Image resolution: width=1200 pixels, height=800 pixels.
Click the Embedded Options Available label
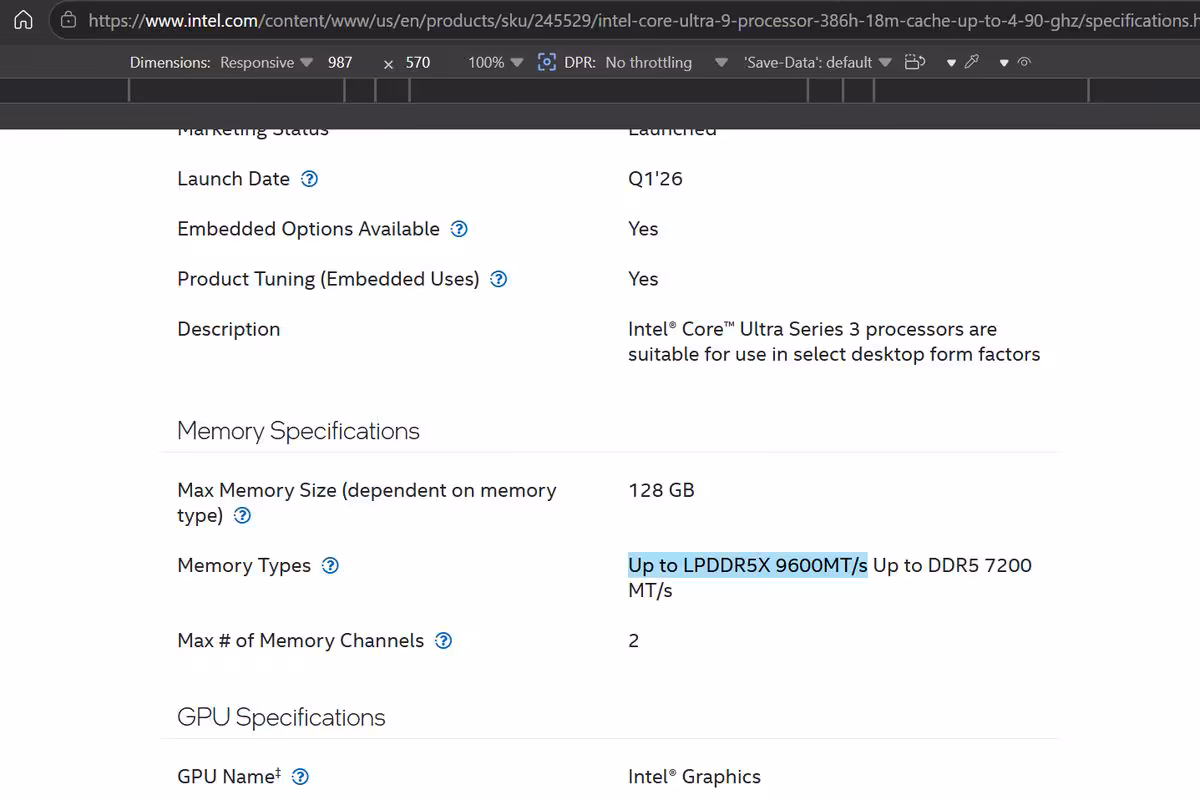click(x=308, y=229)
